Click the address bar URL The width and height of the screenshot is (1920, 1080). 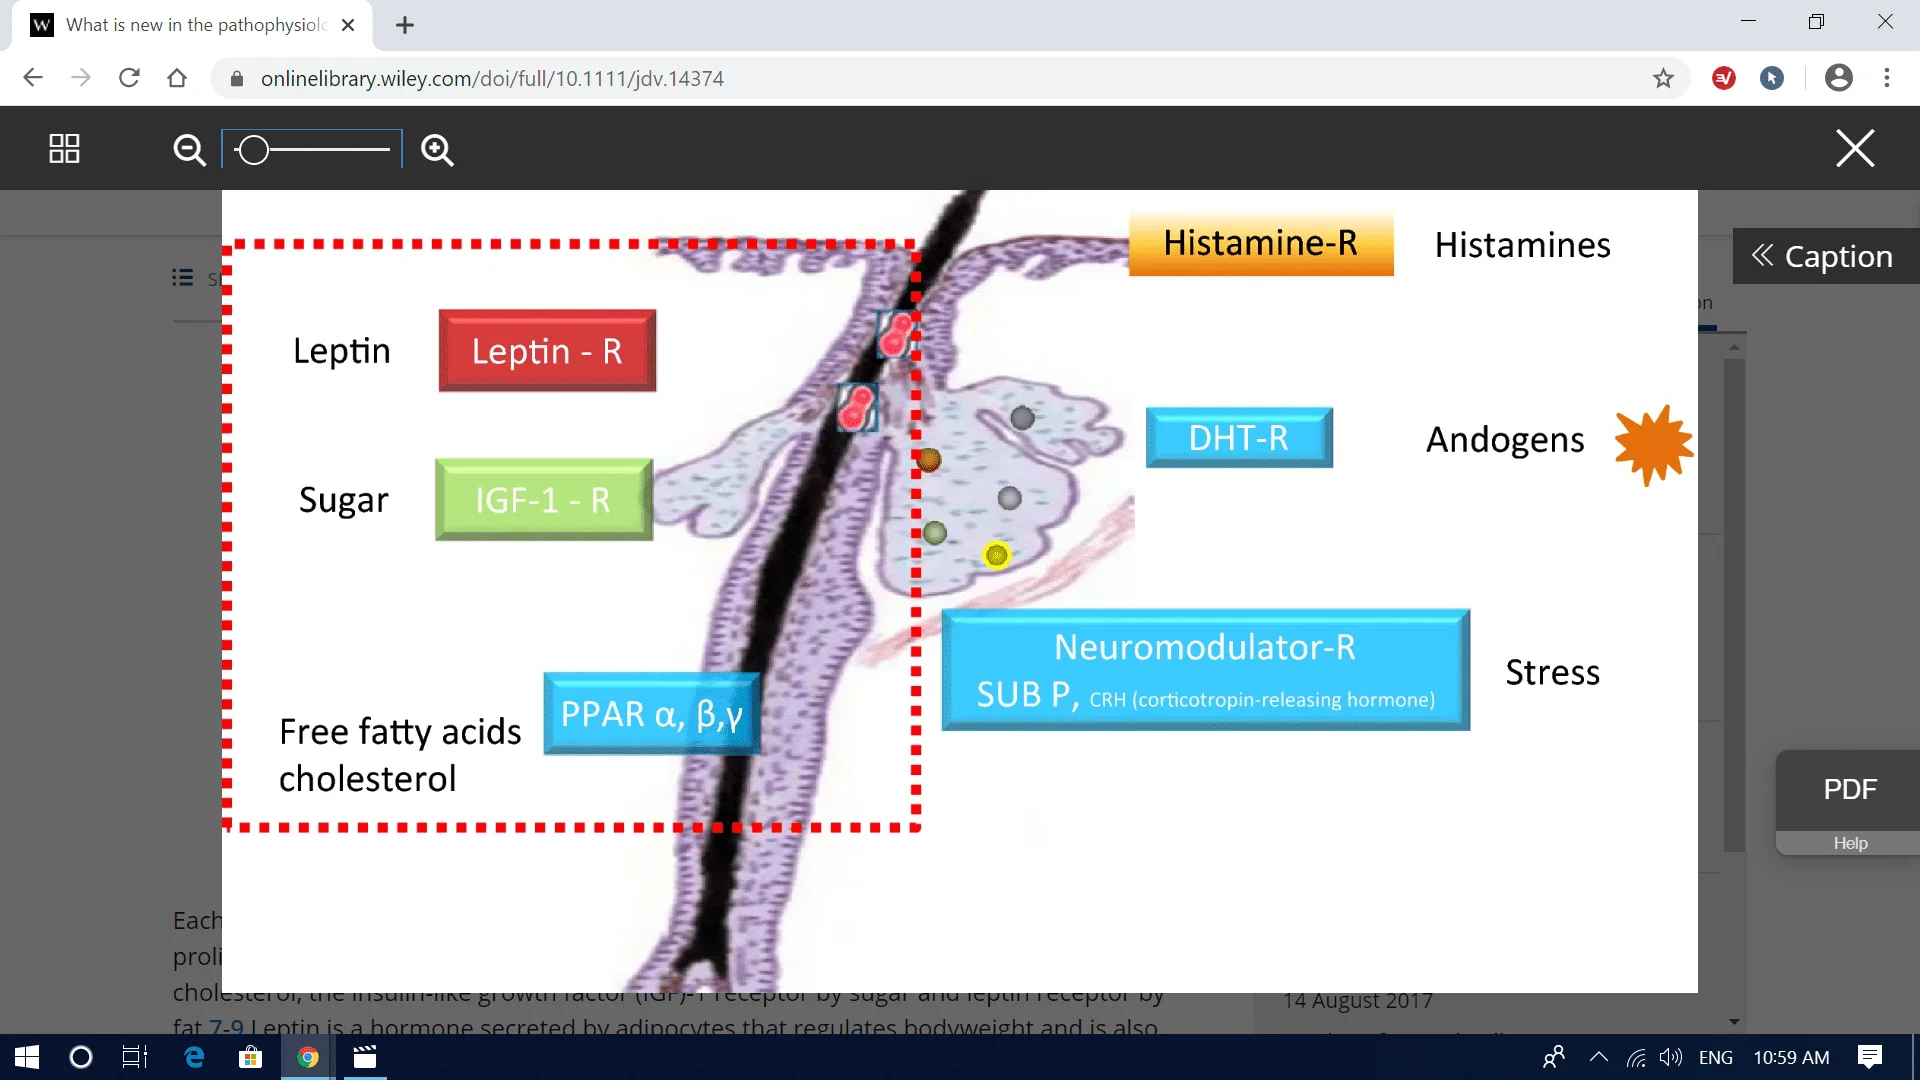coord(492,78)
